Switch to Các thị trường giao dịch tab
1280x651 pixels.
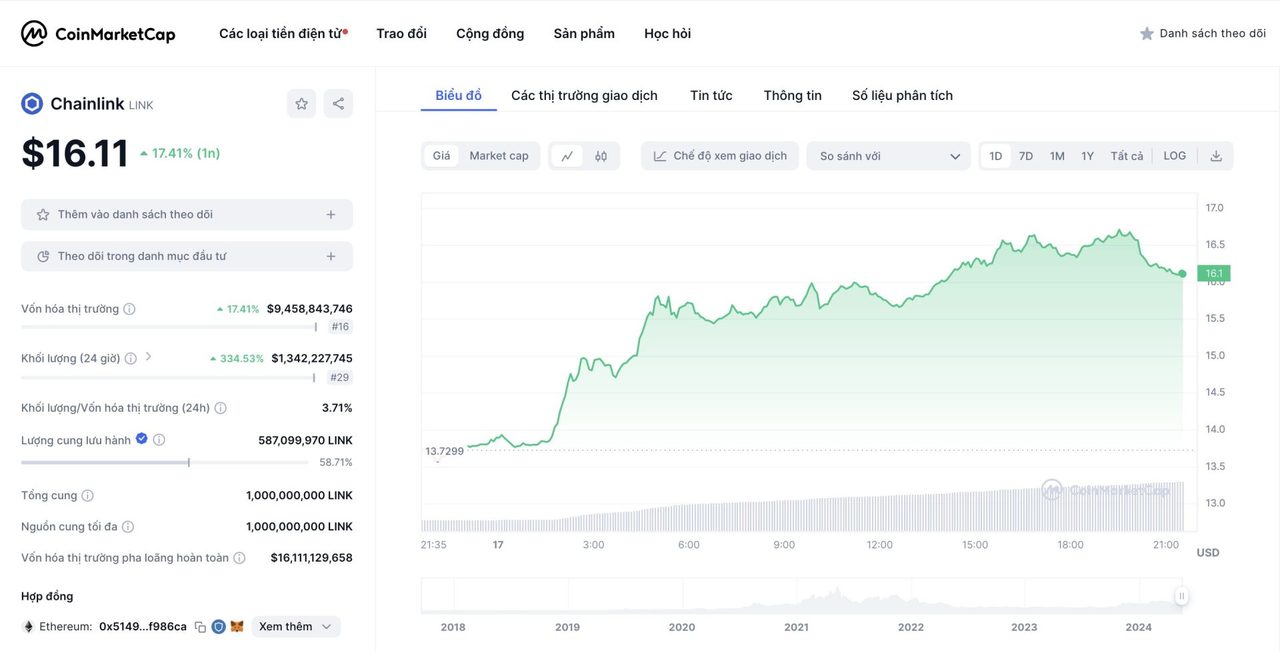coord(585,96)
